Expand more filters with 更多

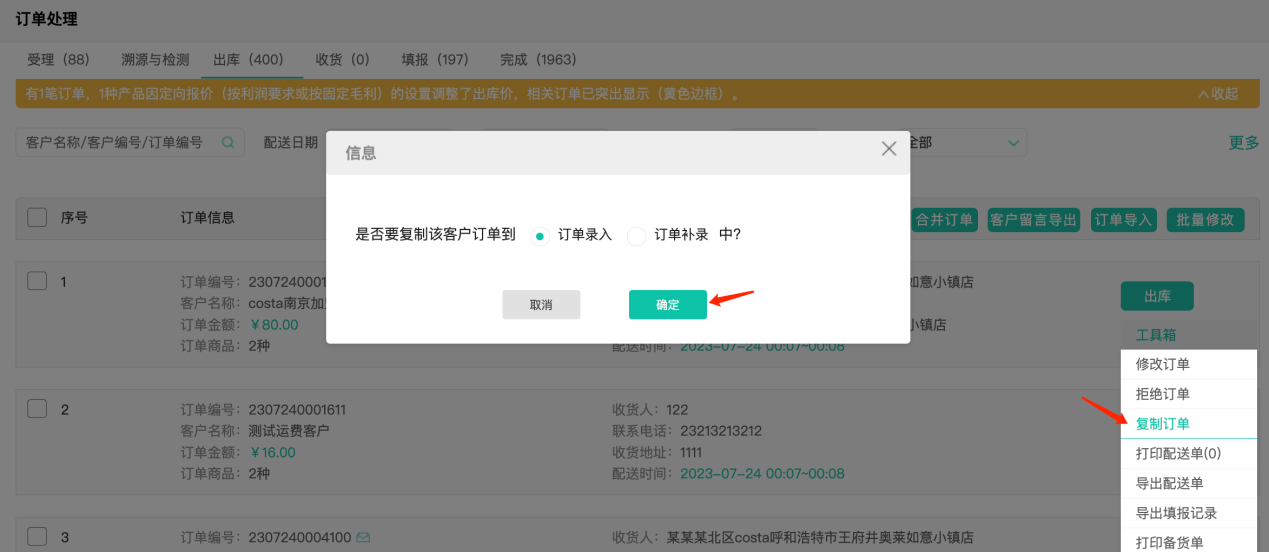coord(1244,143)
